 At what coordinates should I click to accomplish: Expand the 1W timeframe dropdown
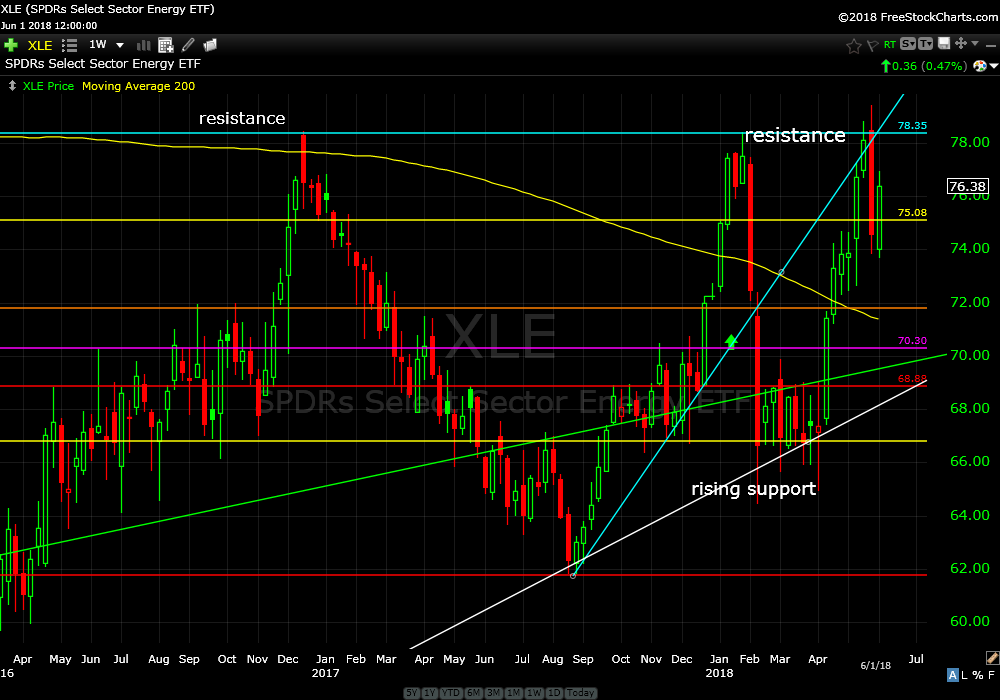click(120, 45)
